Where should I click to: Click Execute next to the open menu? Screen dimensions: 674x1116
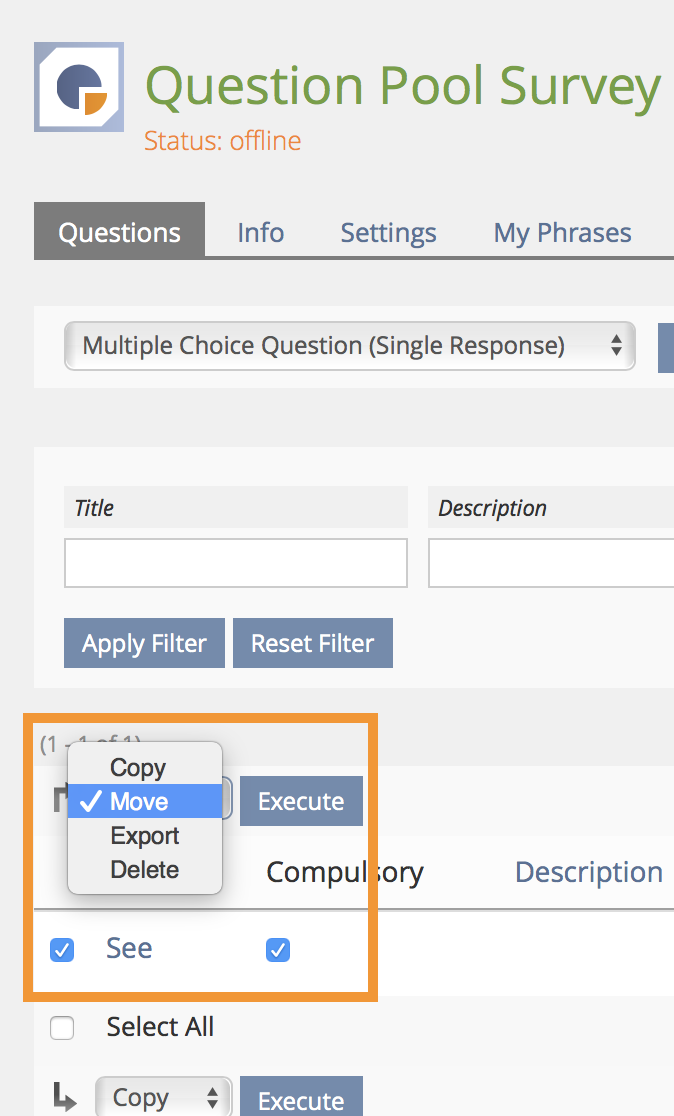(301, 802)
